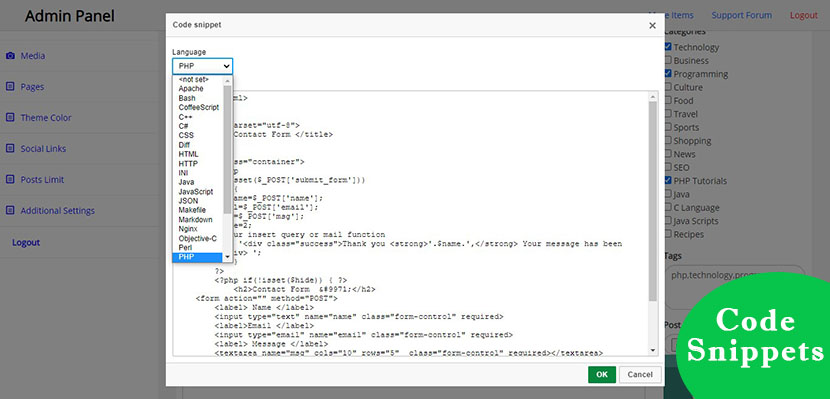
Task: Open the Media sidebar link
Action: pos(33,56)
